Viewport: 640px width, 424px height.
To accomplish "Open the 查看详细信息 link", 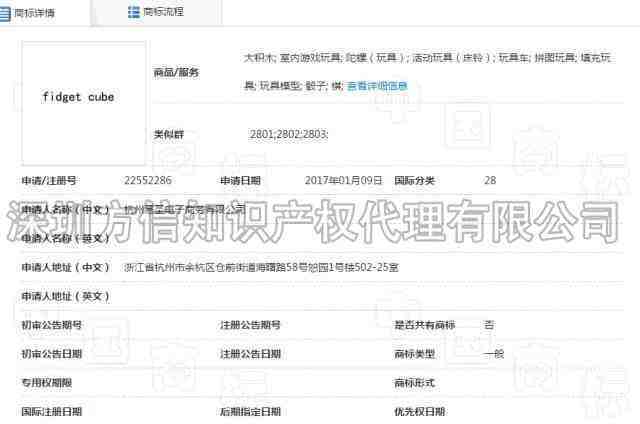I will tap(377, 86).
